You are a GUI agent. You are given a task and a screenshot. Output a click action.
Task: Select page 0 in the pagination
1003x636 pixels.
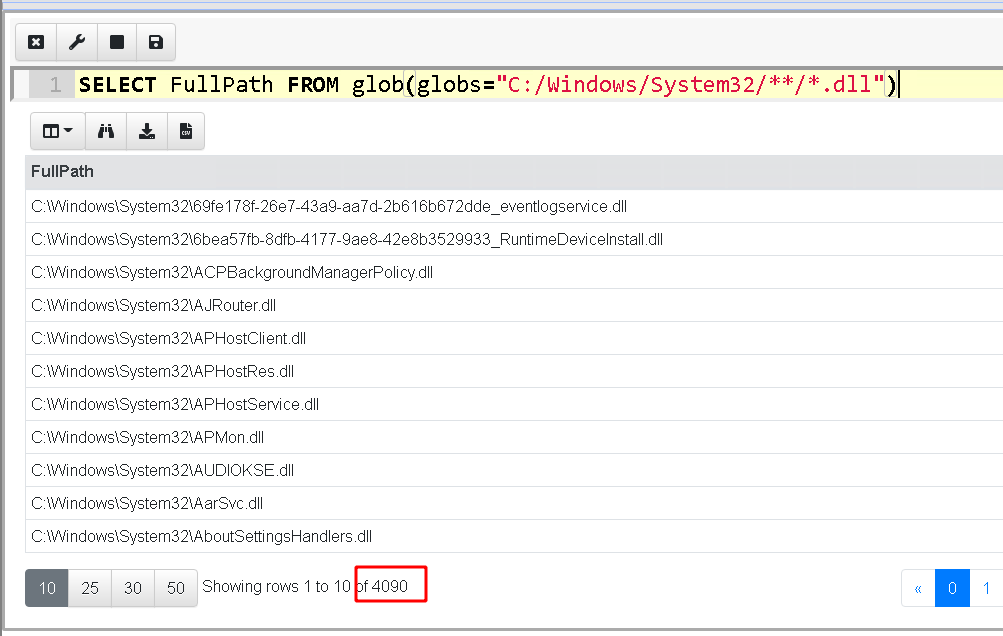952,589
